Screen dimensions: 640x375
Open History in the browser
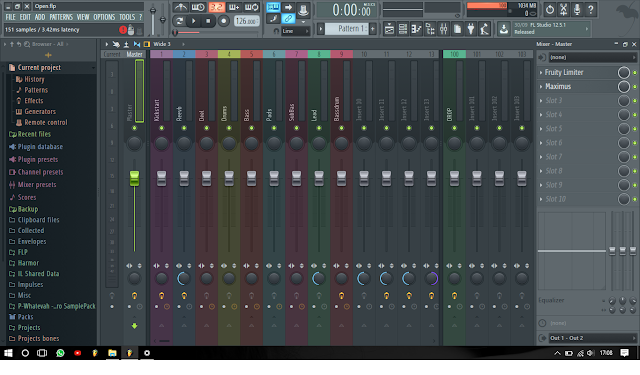tap(34, 79)
